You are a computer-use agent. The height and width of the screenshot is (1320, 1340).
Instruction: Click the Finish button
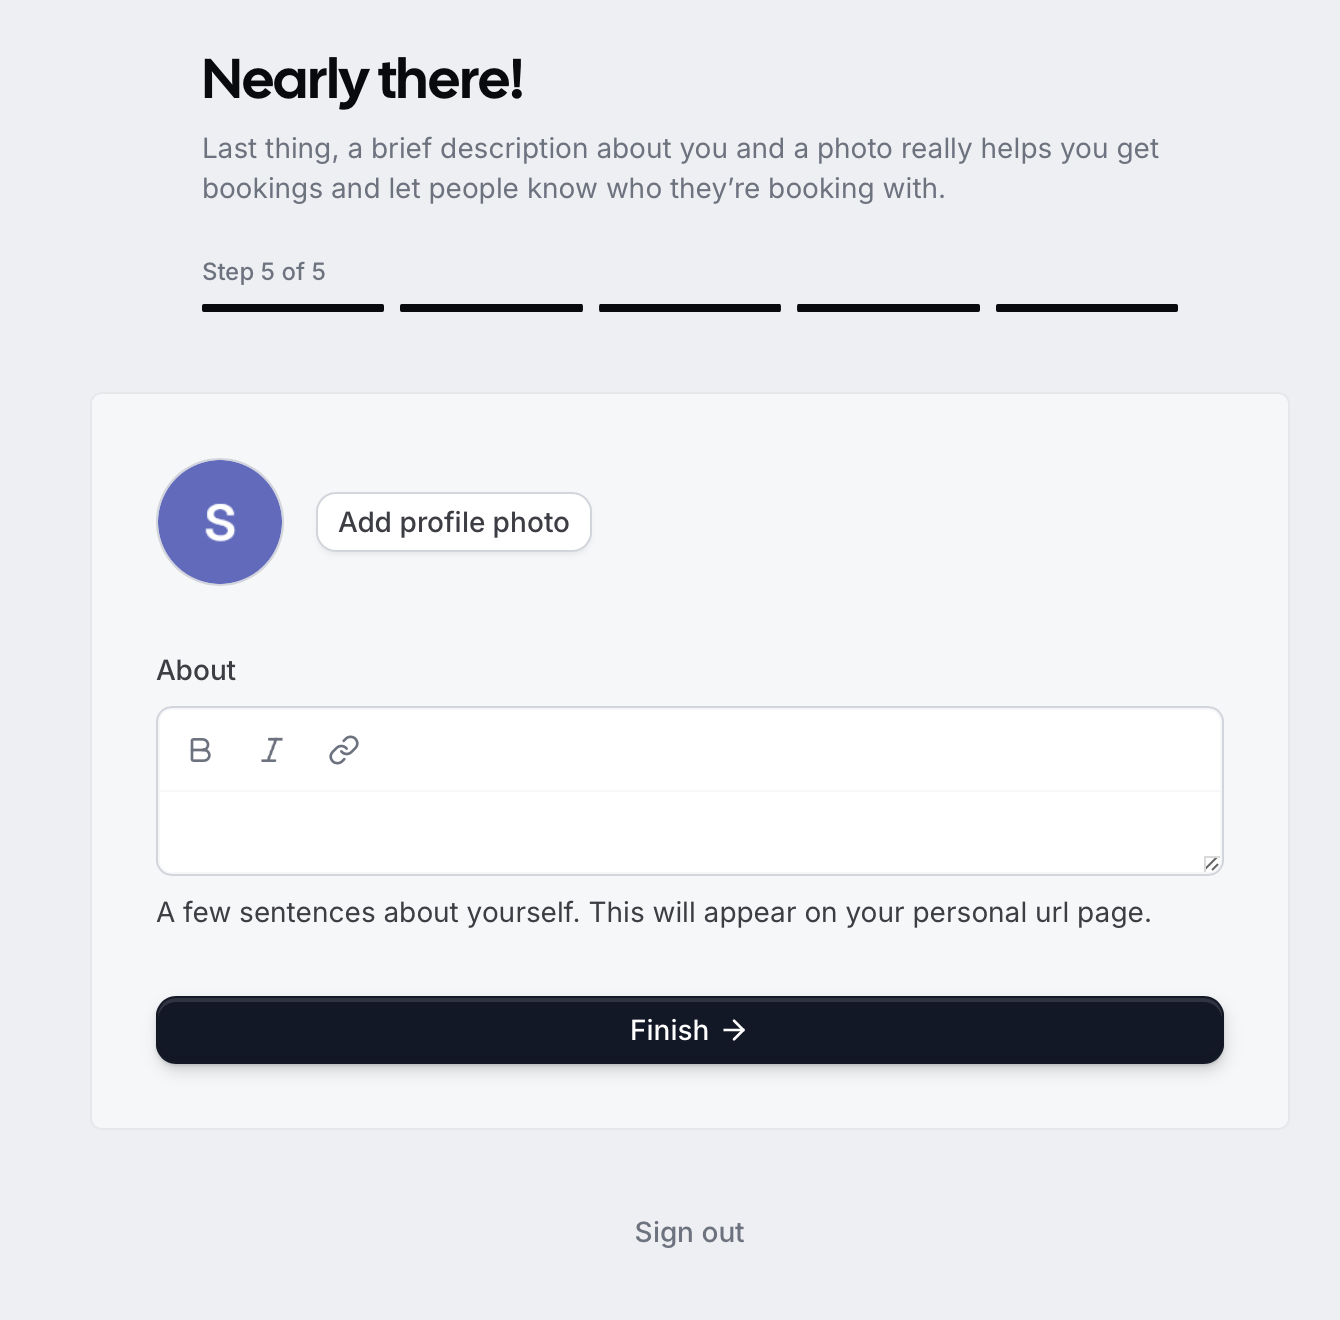690,1030
